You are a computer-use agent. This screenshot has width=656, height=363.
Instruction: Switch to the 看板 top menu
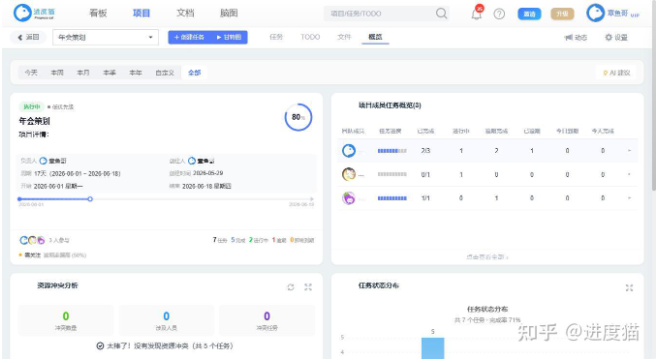tap(98, 13)
